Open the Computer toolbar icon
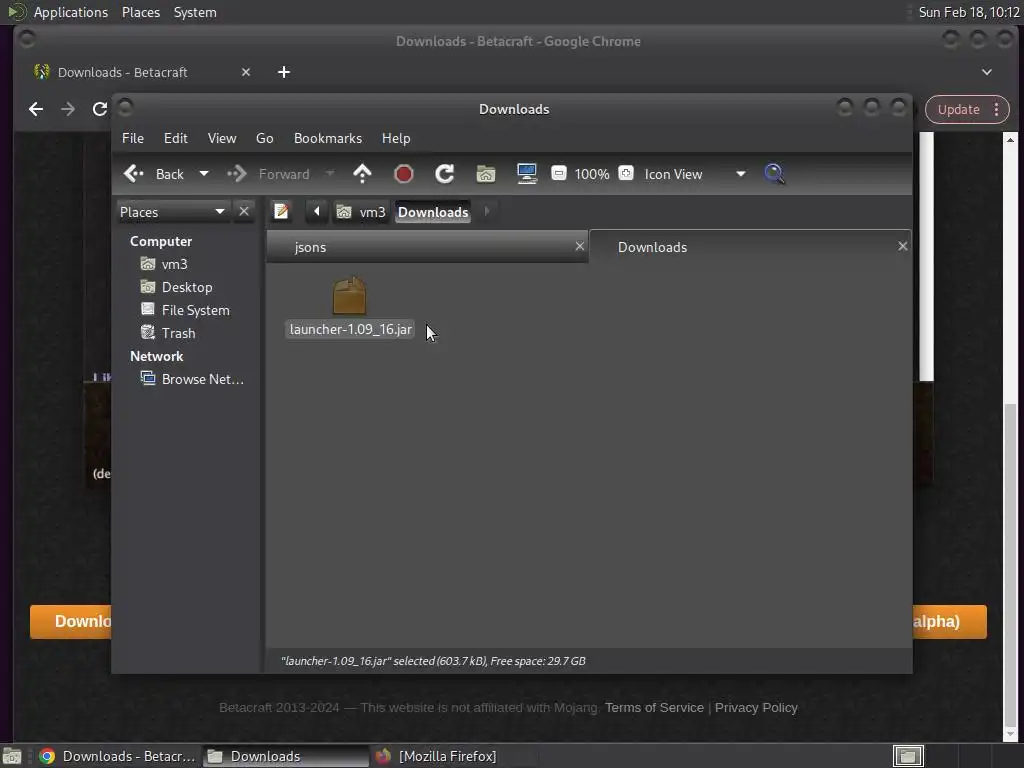Screen dimensions: 1024x768 pyautogui.click(x=526, y=174)
